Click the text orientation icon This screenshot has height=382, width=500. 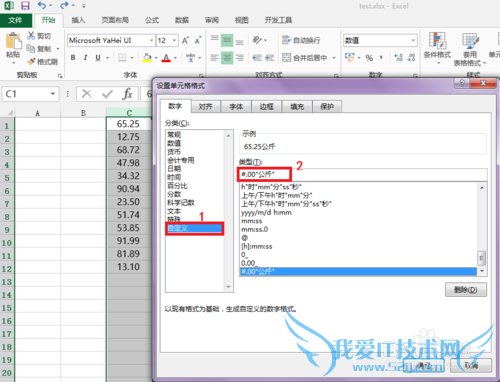tap(257, 40)
